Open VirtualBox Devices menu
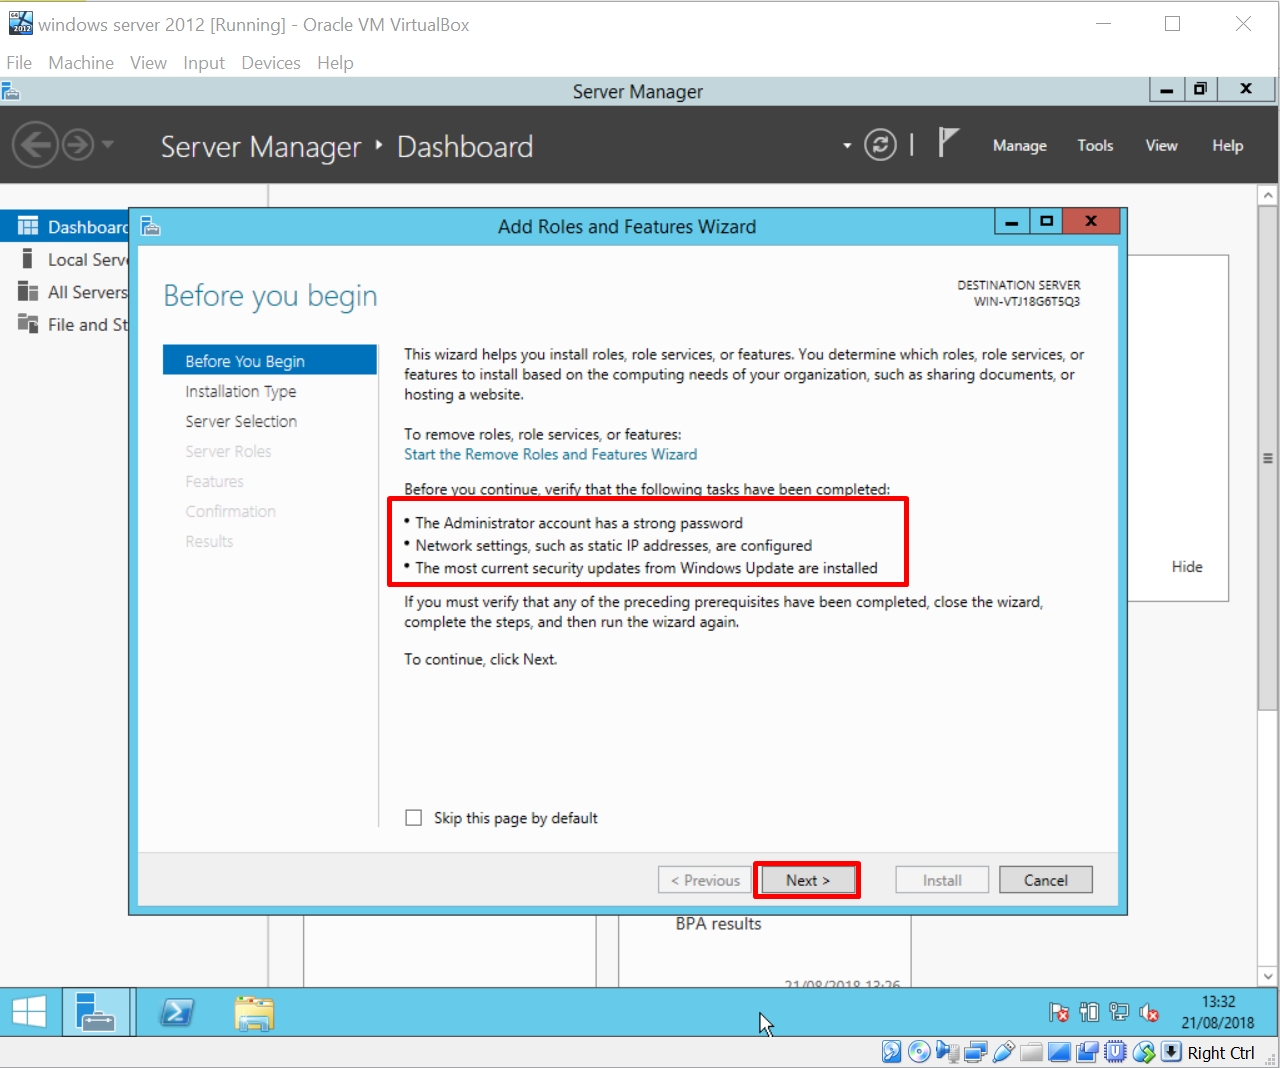Image resolution: width=1280 pixels, height=1068 pixels. pyautogui.click(x=271, y=62)
